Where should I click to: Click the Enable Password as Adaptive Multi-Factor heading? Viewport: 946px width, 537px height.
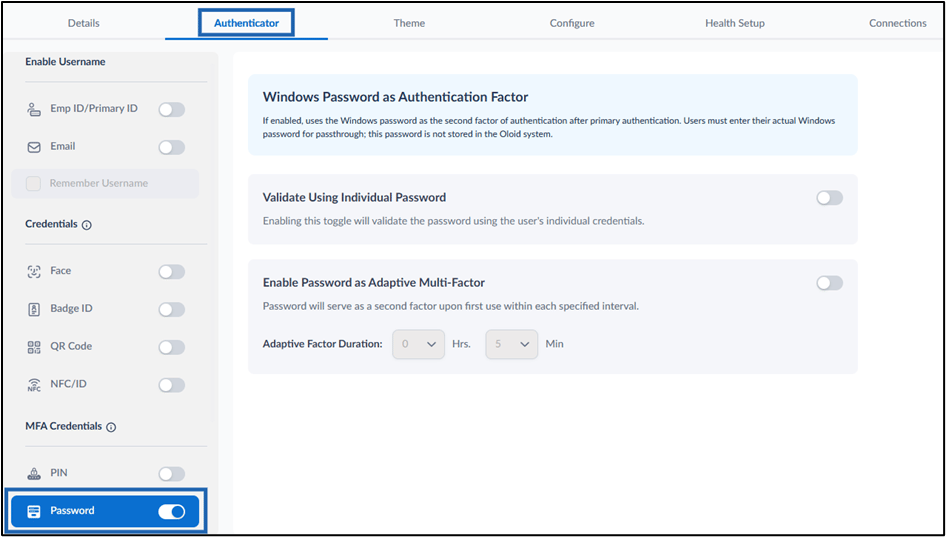pyautogui.click(x=374, y=282)
